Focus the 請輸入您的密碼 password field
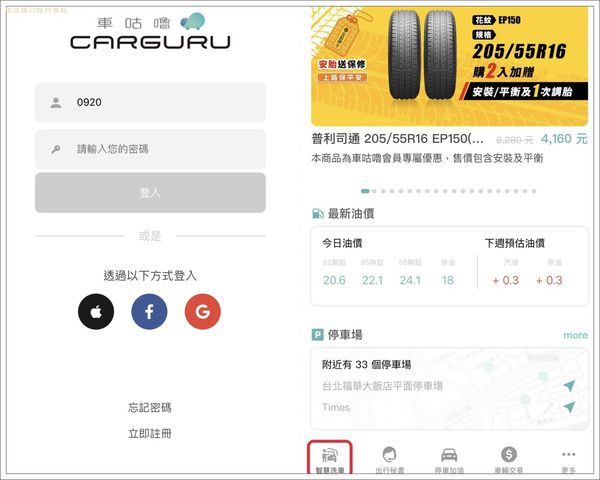This screenshot has width=600, height=480. point(150,149)
